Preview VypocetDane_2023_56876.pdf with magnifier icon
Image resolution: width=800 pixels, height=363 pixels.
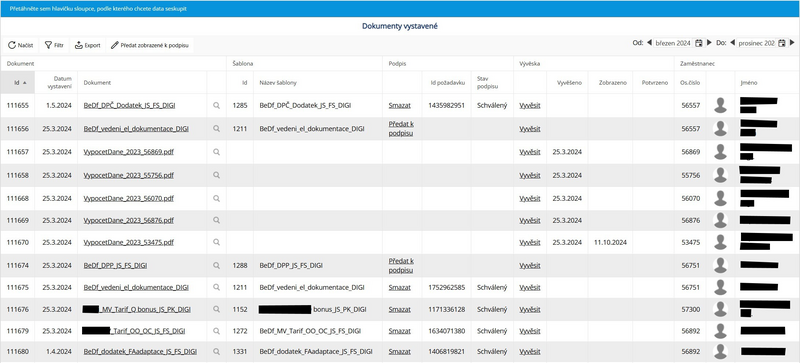pyautogui.click(x=216, y=220)
